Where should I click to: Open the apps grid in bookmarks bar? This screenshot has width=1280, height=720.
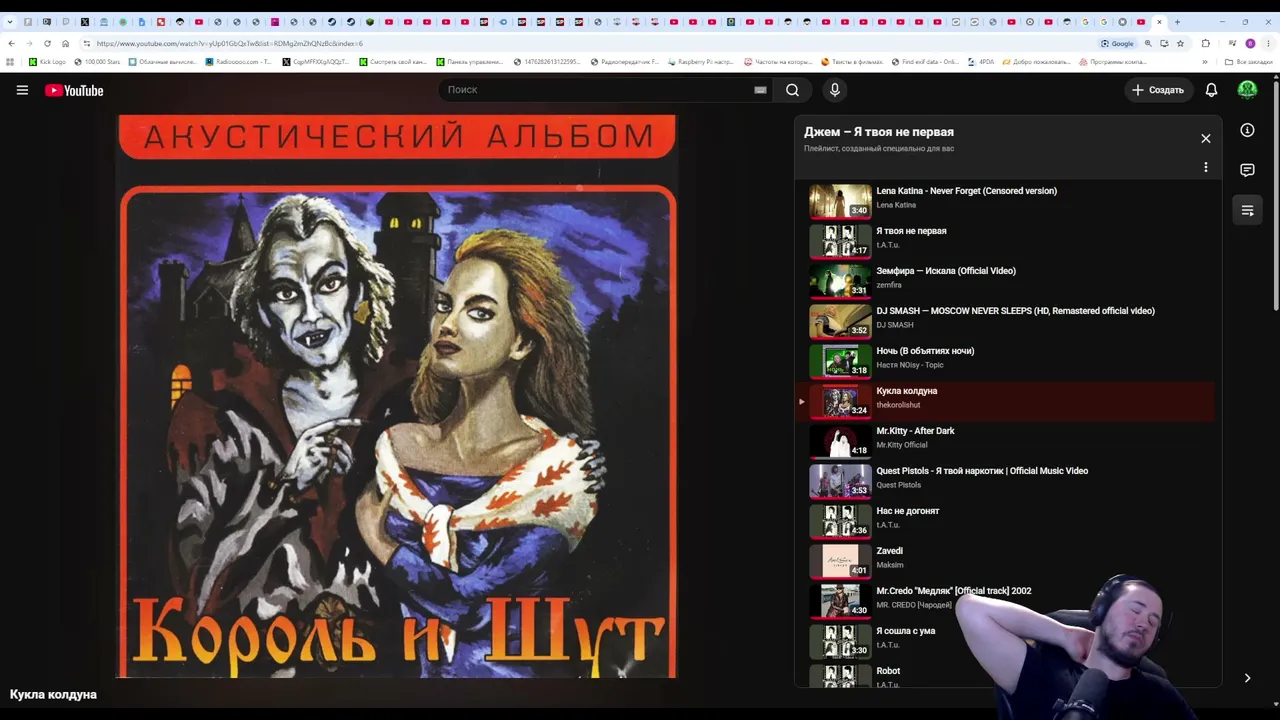(10, 62)
